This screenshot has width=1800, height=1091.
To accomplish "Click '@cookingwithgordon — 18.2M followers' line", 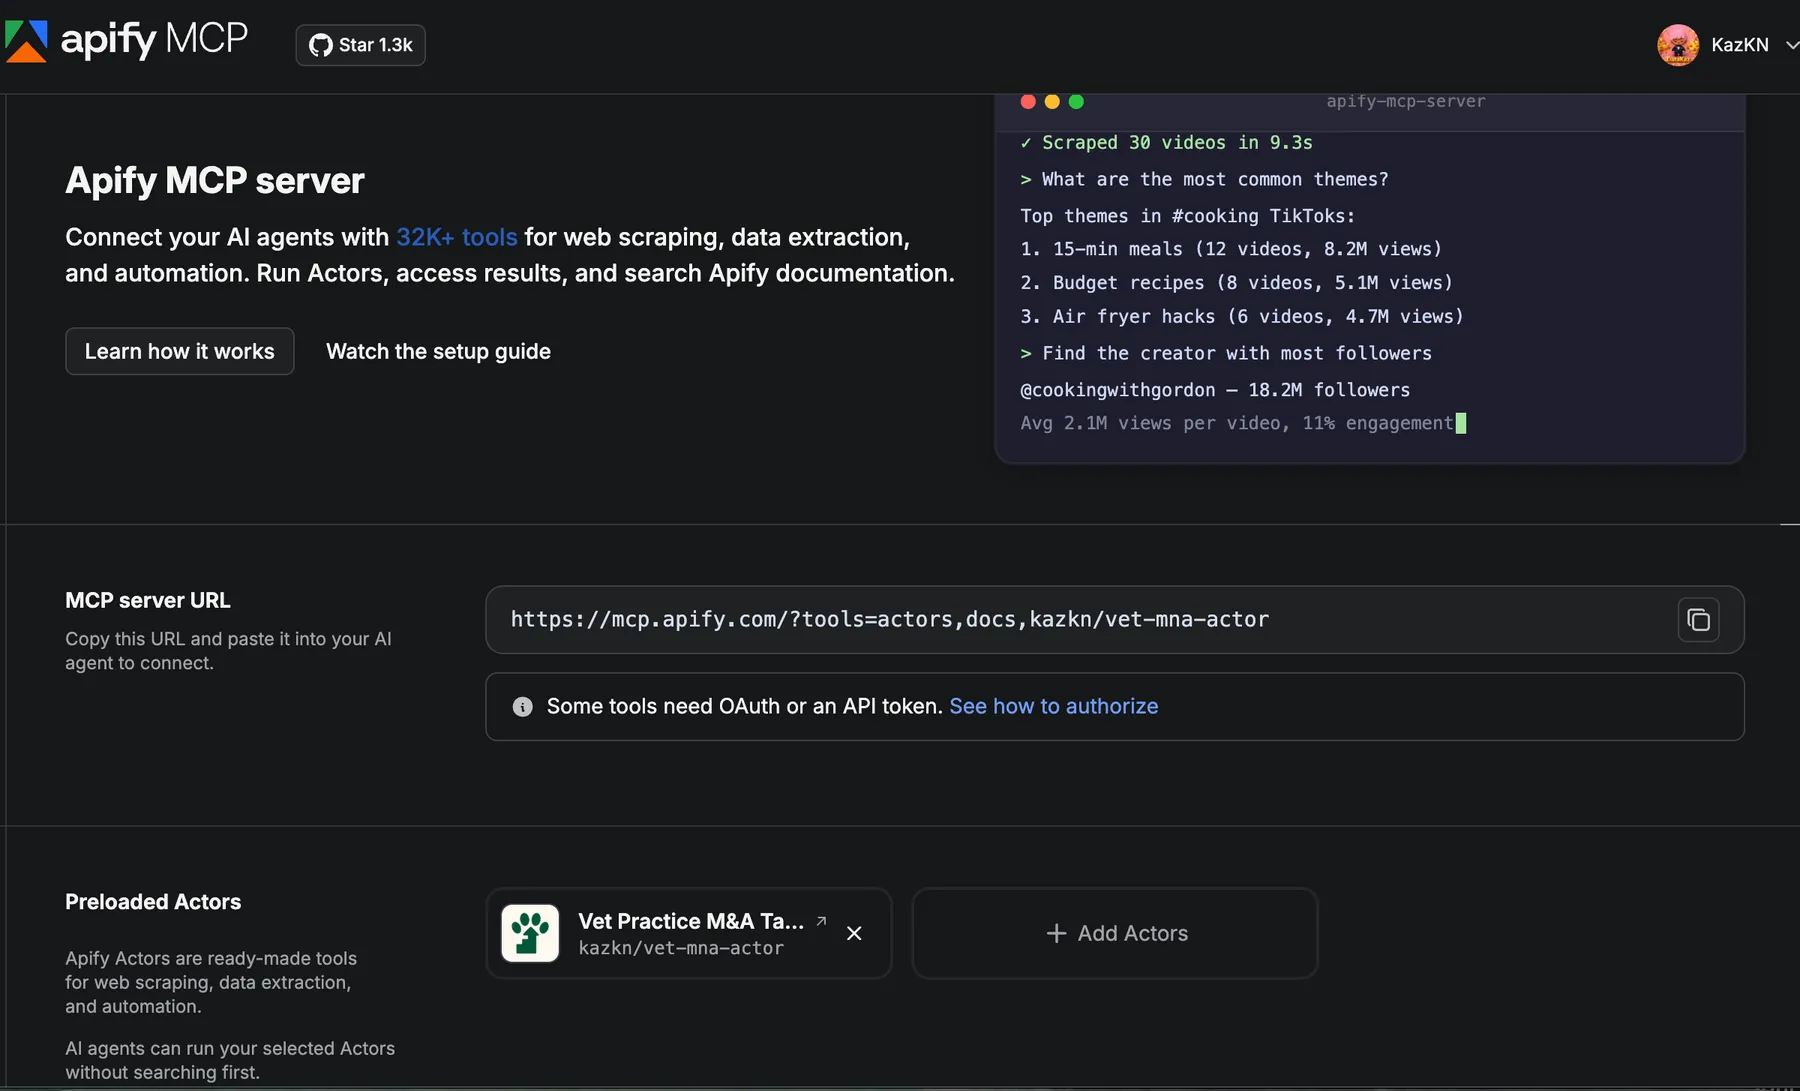I will click(x=1215, y=390).
